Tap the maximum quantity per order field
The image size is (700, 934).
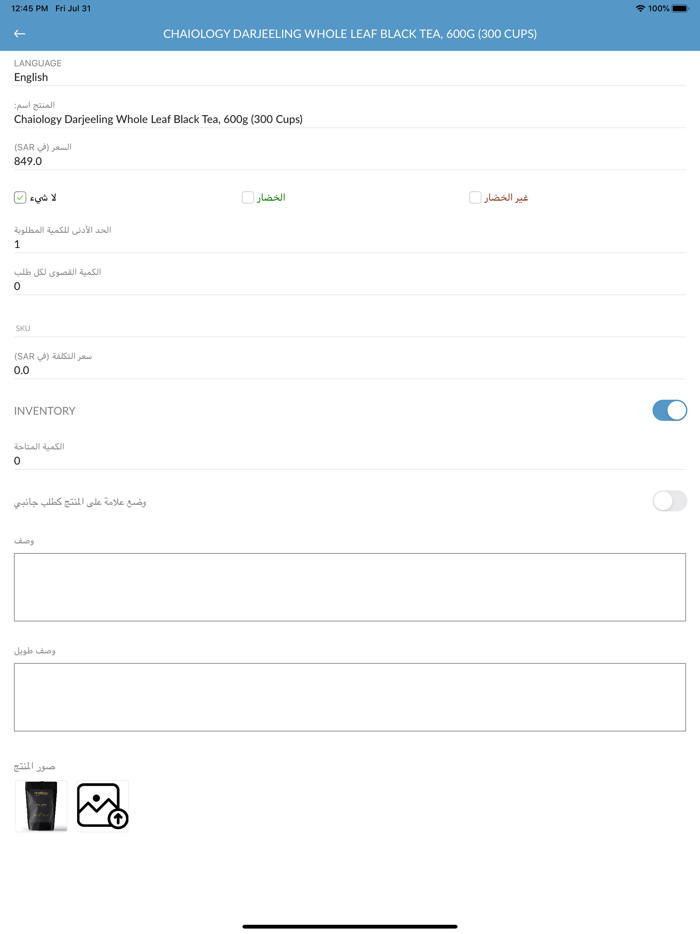(350, 286)
